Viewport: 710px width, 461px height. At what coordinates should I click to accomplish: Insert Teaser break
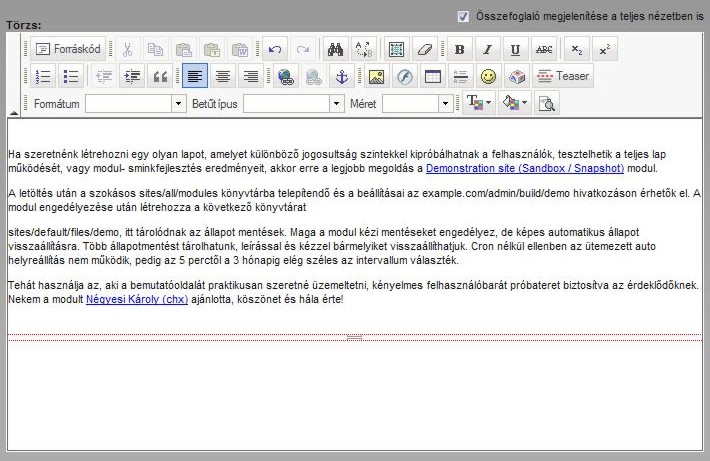563,76
